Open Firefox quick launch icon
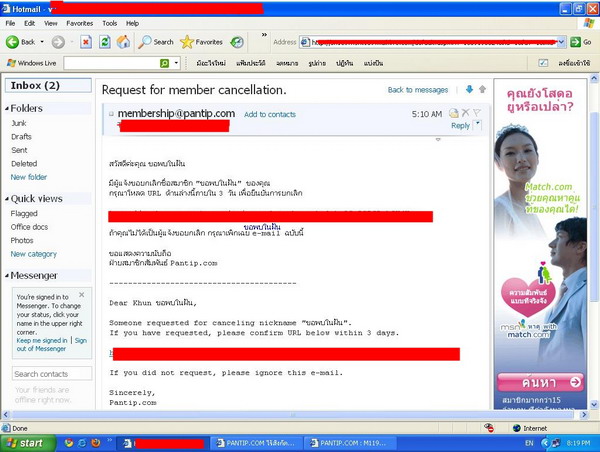This screenshot has height=452, width=600. (x=96, y=443)
